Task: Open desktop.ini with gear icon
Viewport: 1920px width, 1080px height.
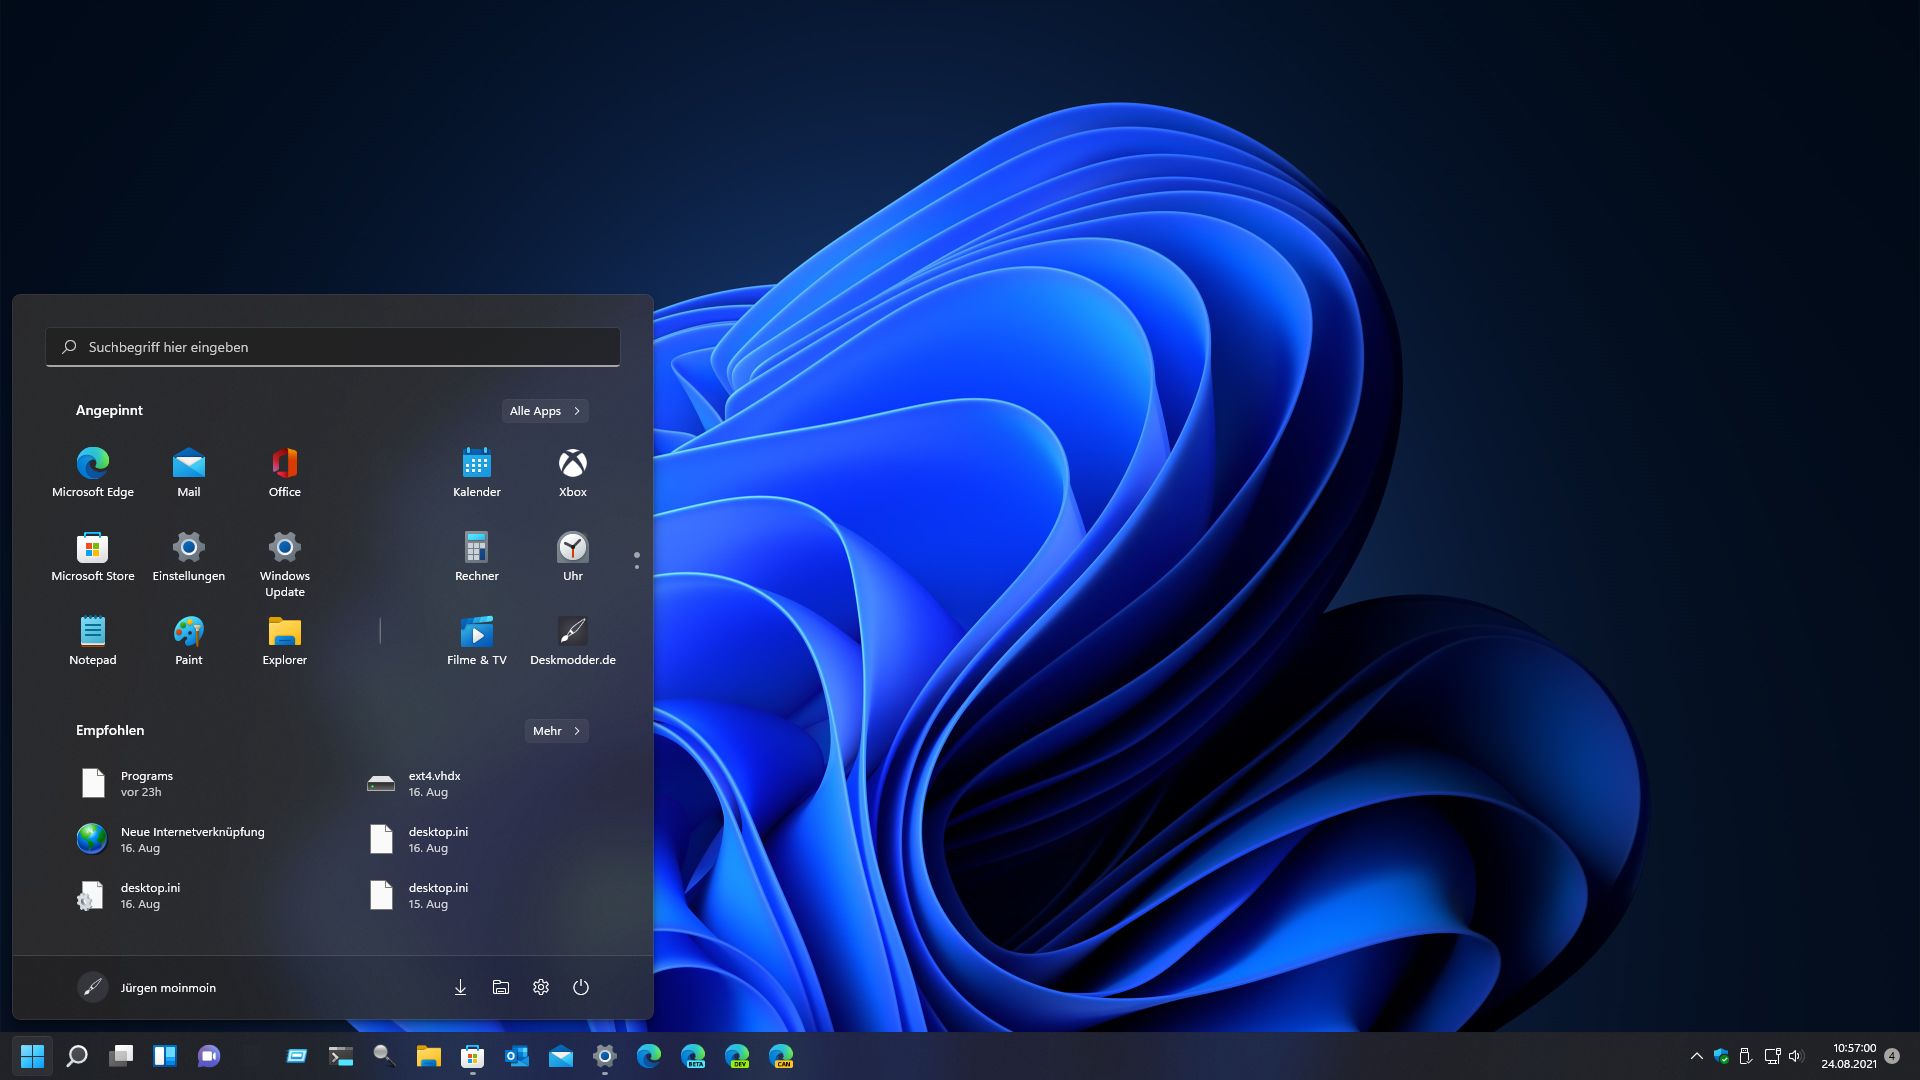Action: pos(190,895)
